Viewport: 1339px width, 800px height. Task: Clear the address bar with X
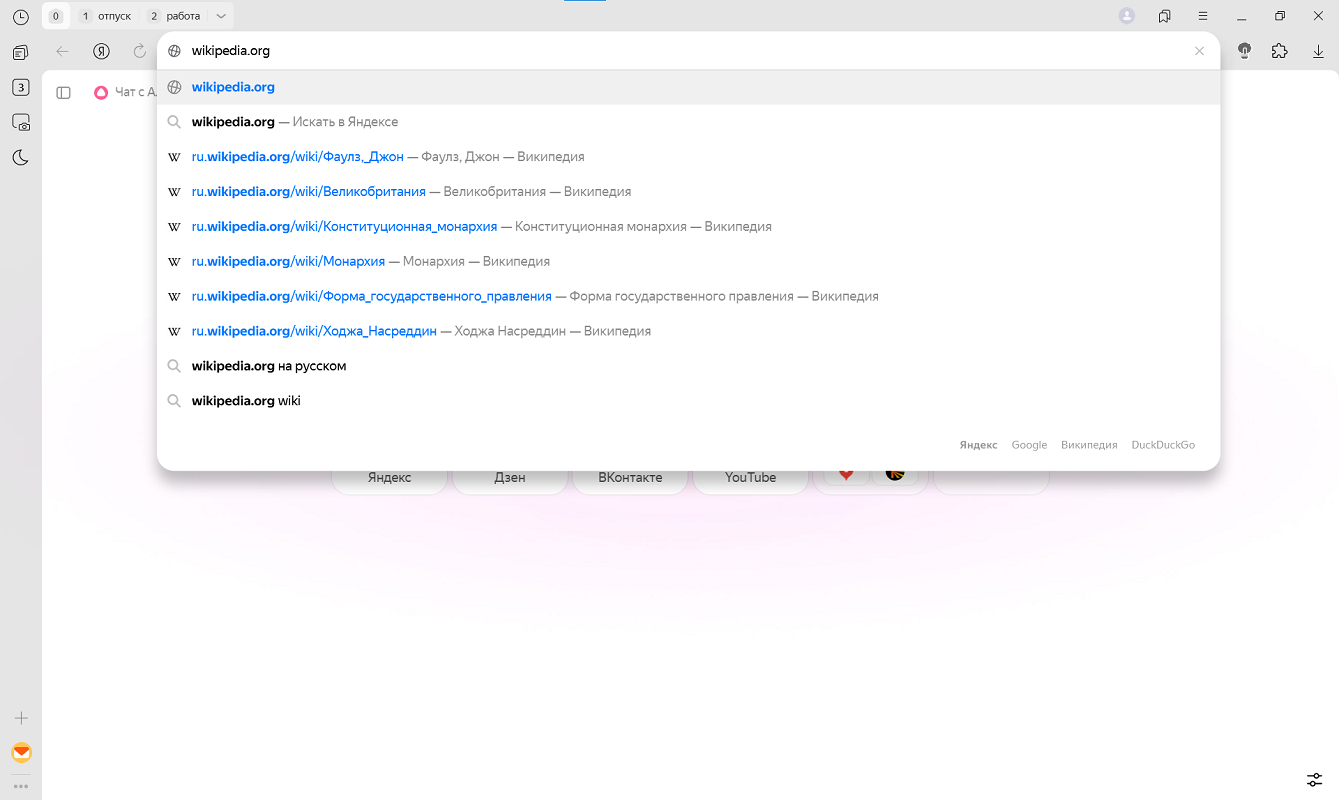(x=1199, y=51)
